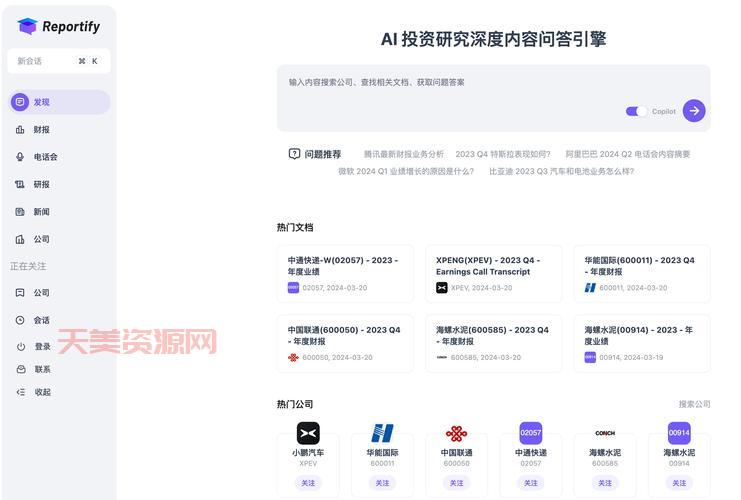Click 登录 to log in
The image size is (741, 500).
(43, 346)
